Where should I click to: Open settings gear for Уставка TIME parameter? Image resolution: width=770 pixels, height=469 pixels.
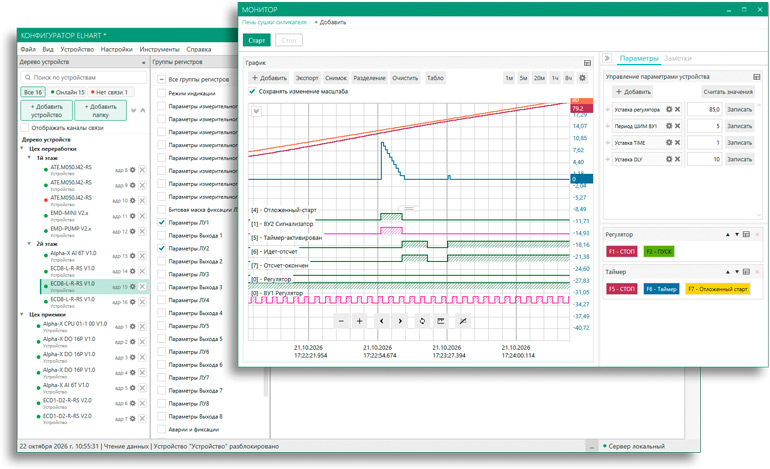click(x=669, y=143)
